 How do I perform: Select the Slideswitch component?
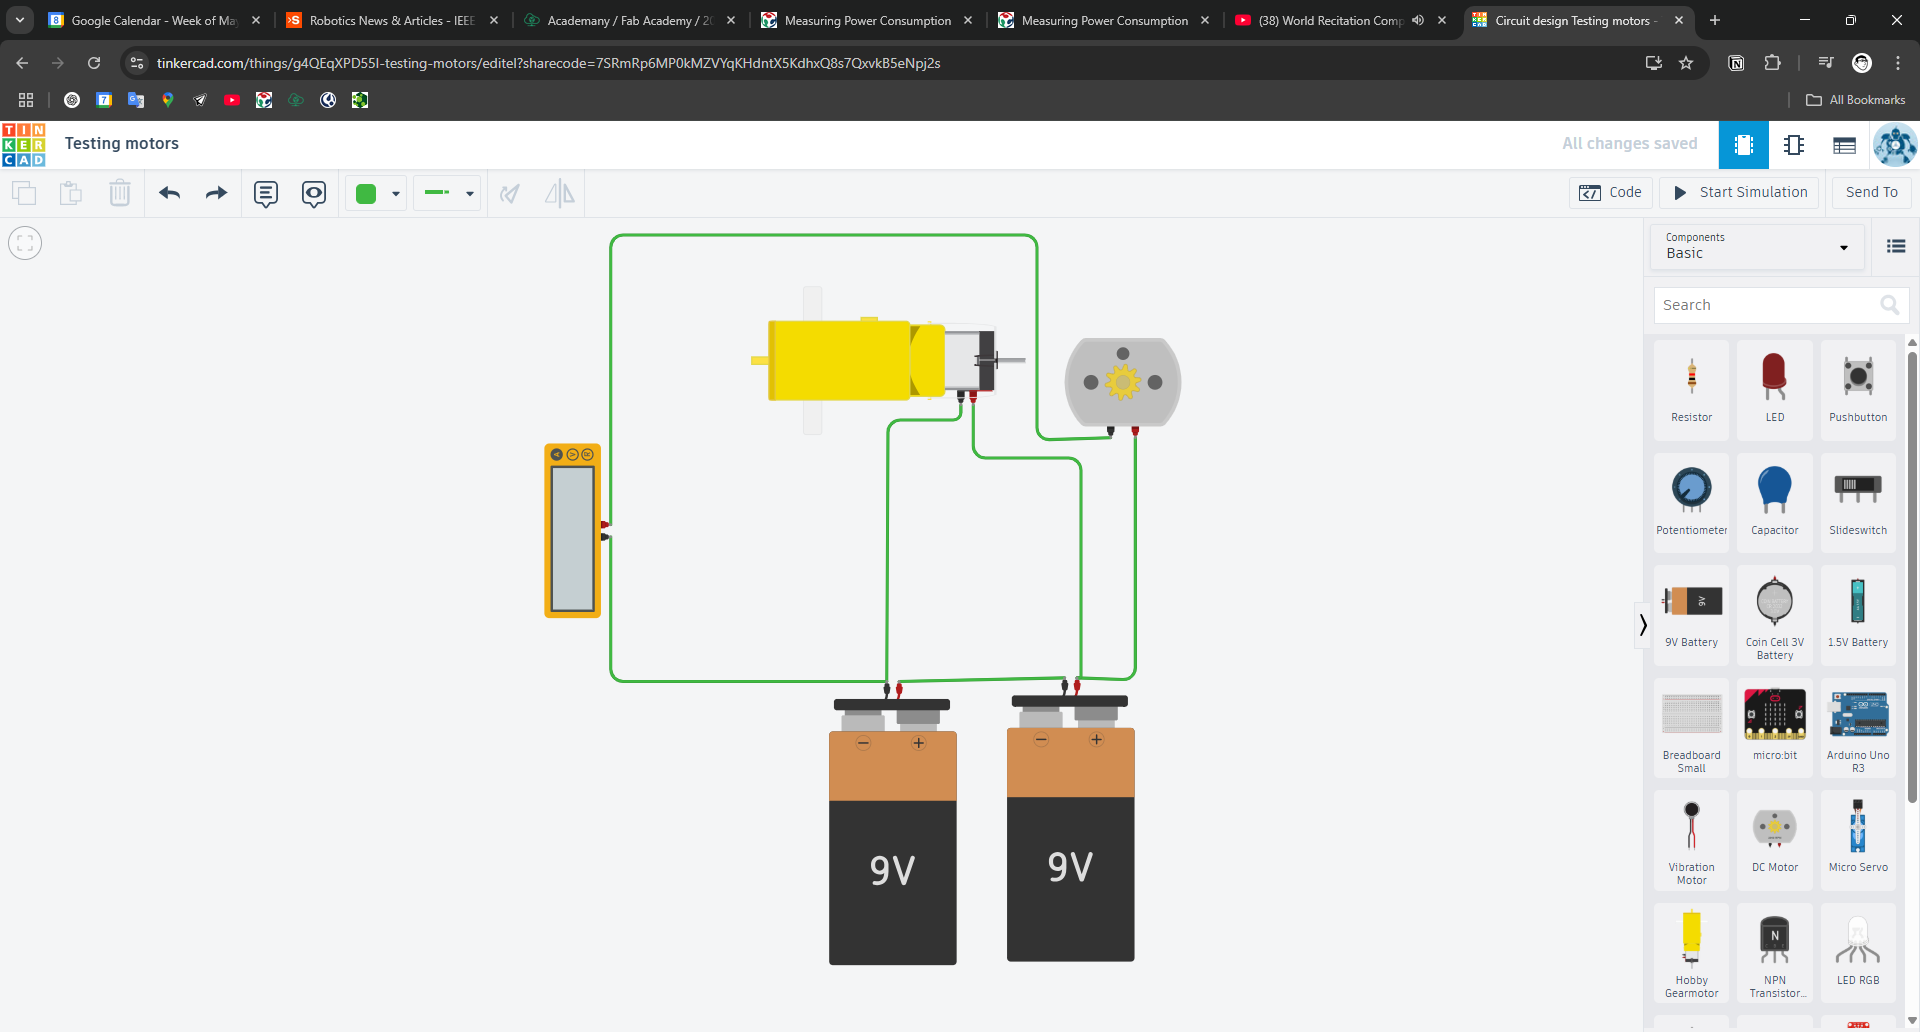(x=1858, y=503)
